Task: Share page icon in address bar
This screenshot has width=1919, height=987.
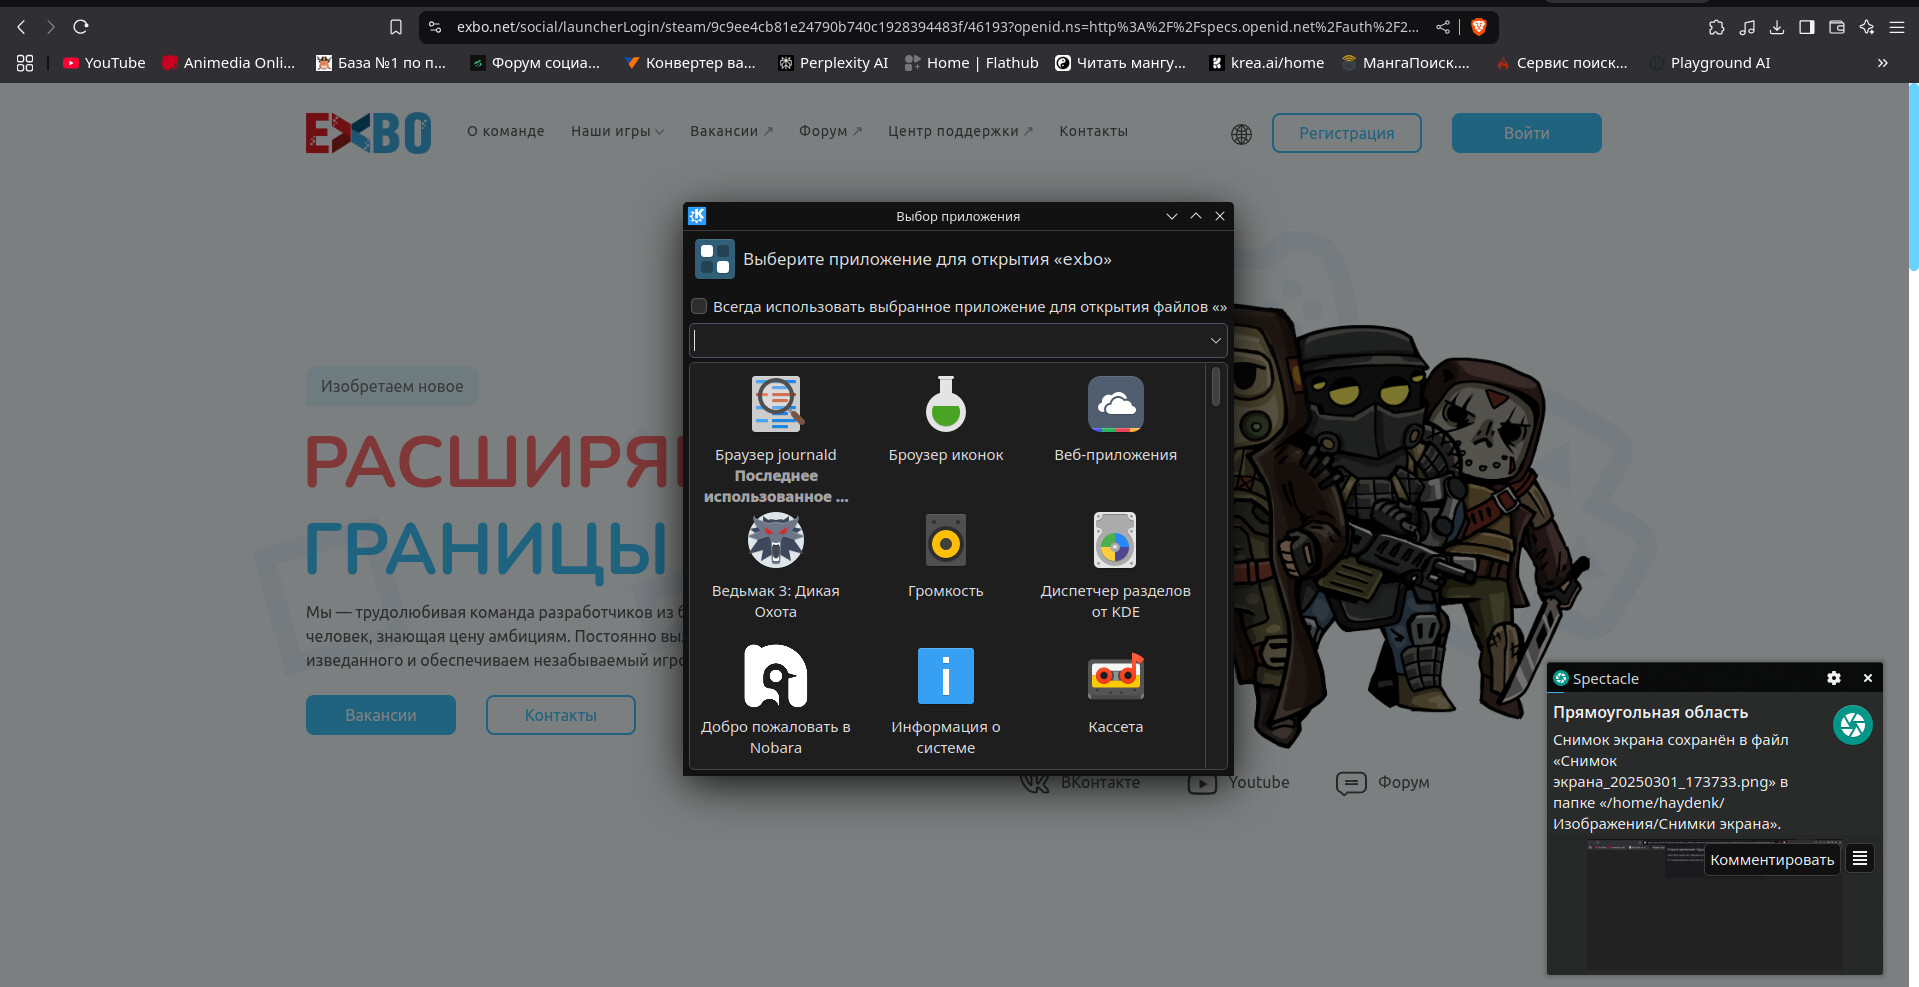Action: pos(1442,27)
